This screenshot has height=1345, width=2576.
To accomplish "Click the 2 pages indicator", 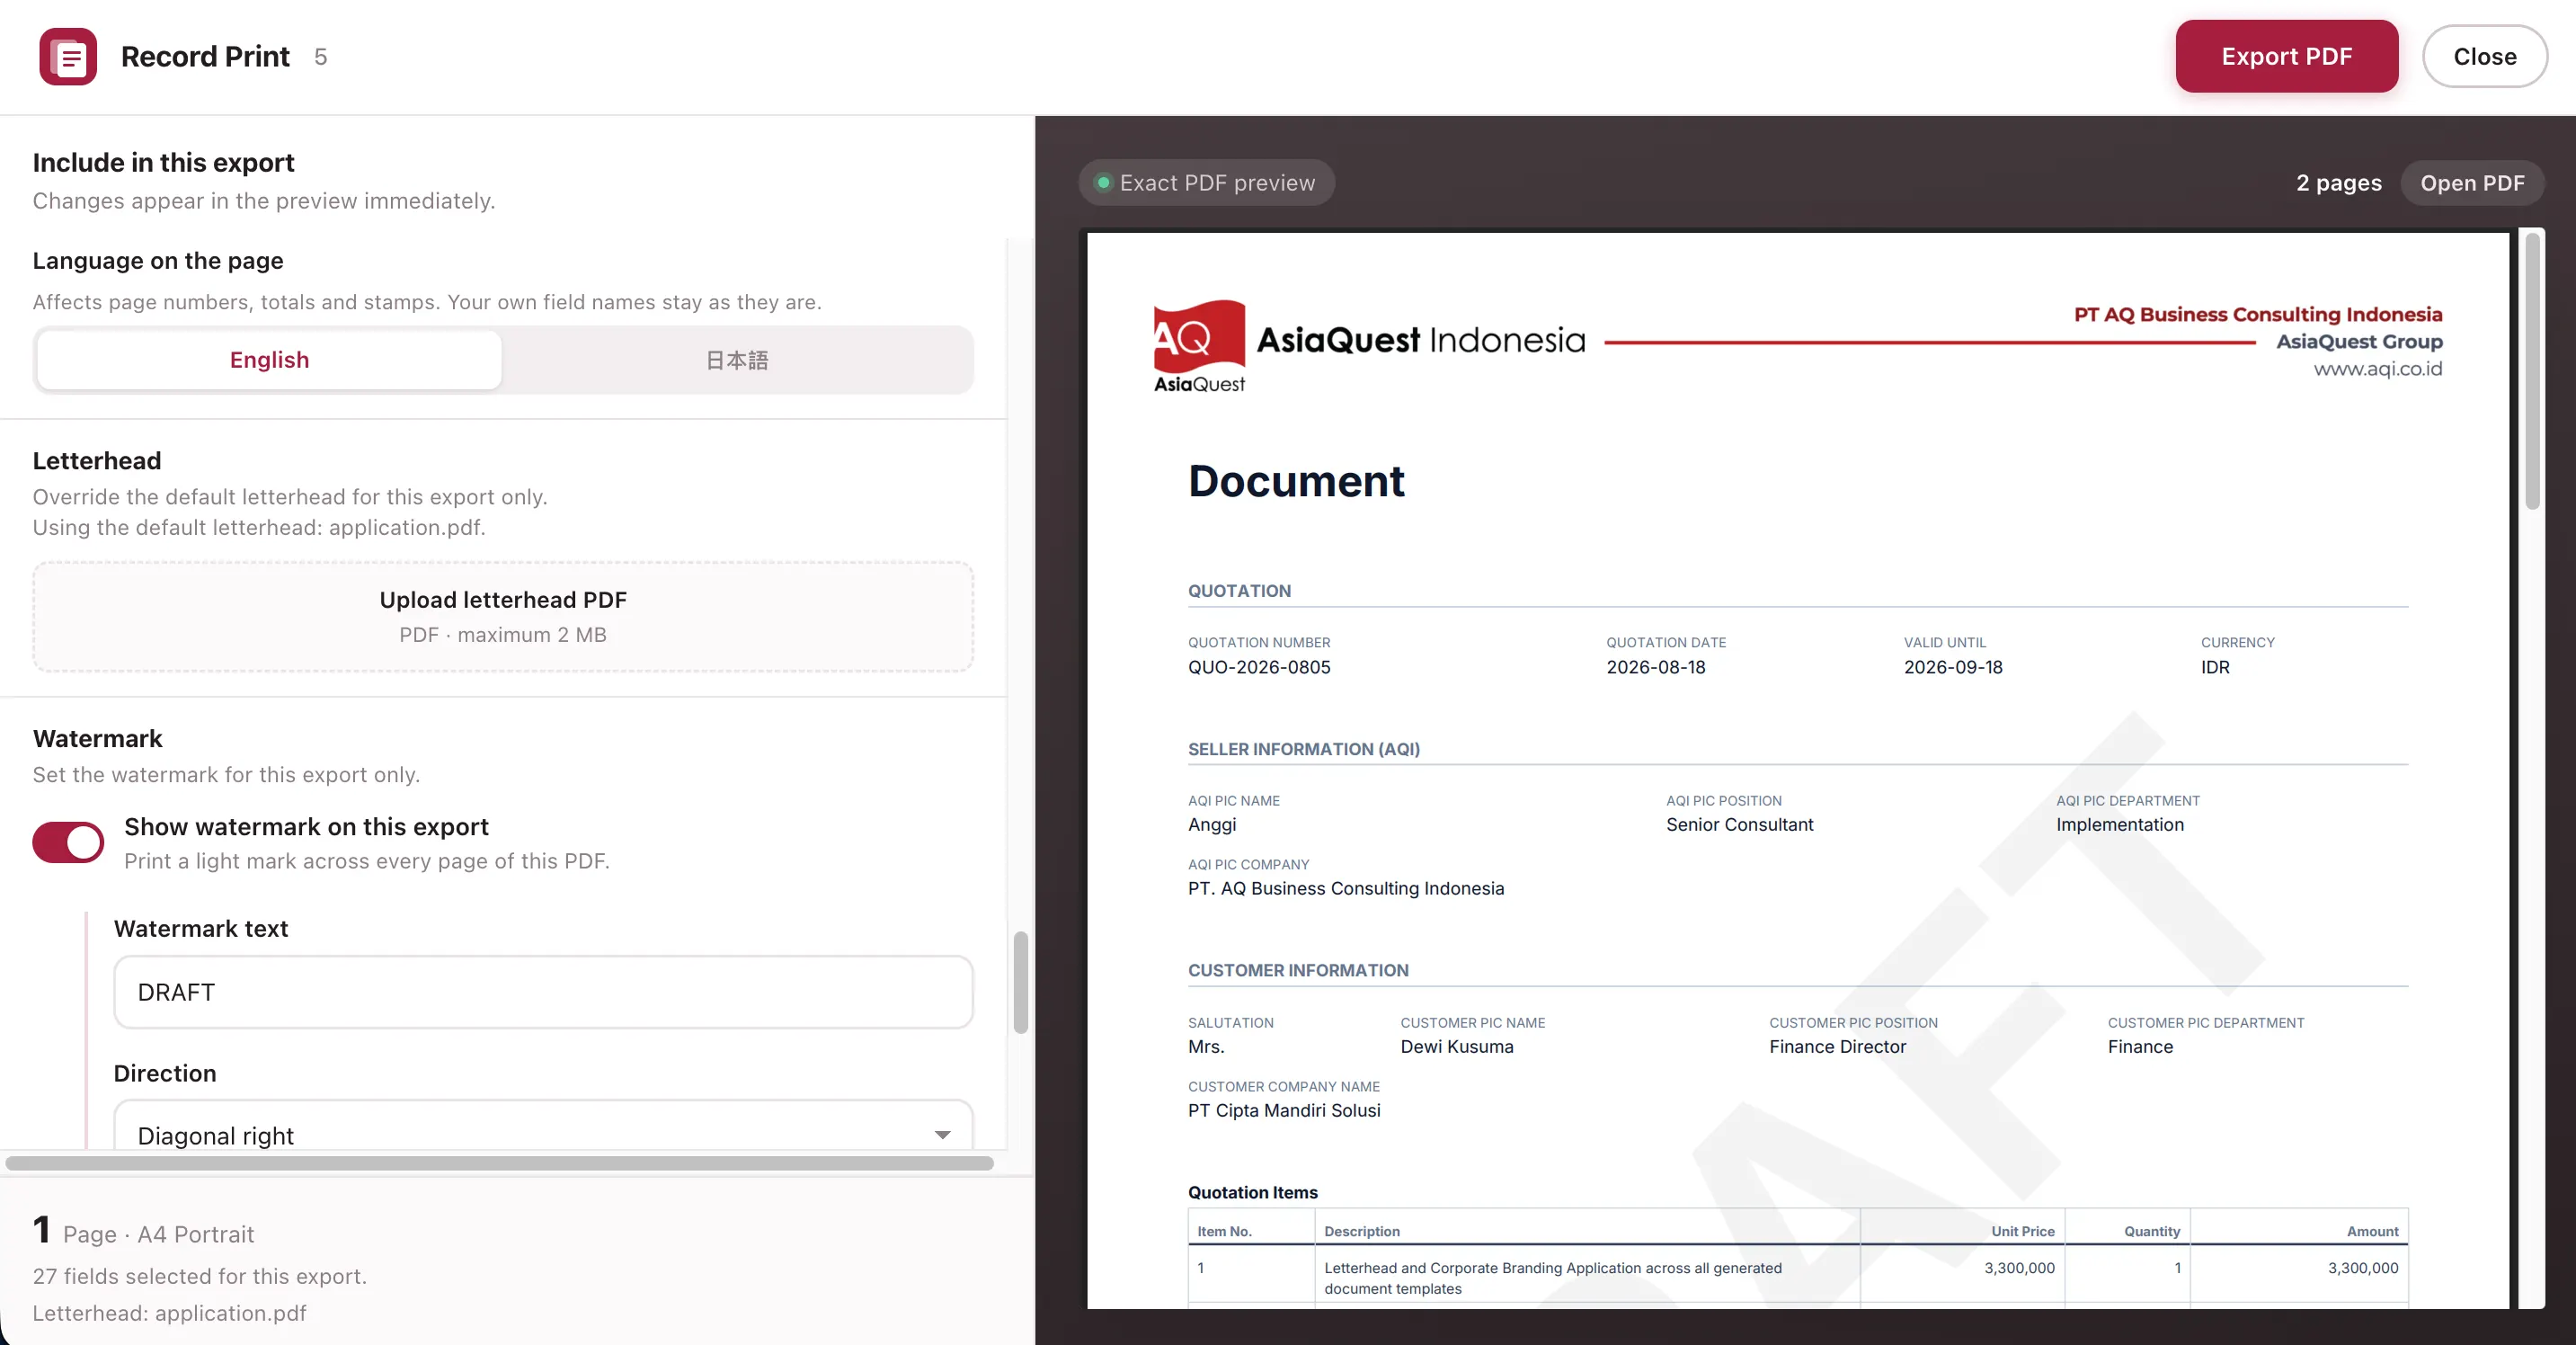I will click(x=2338, y=183).
